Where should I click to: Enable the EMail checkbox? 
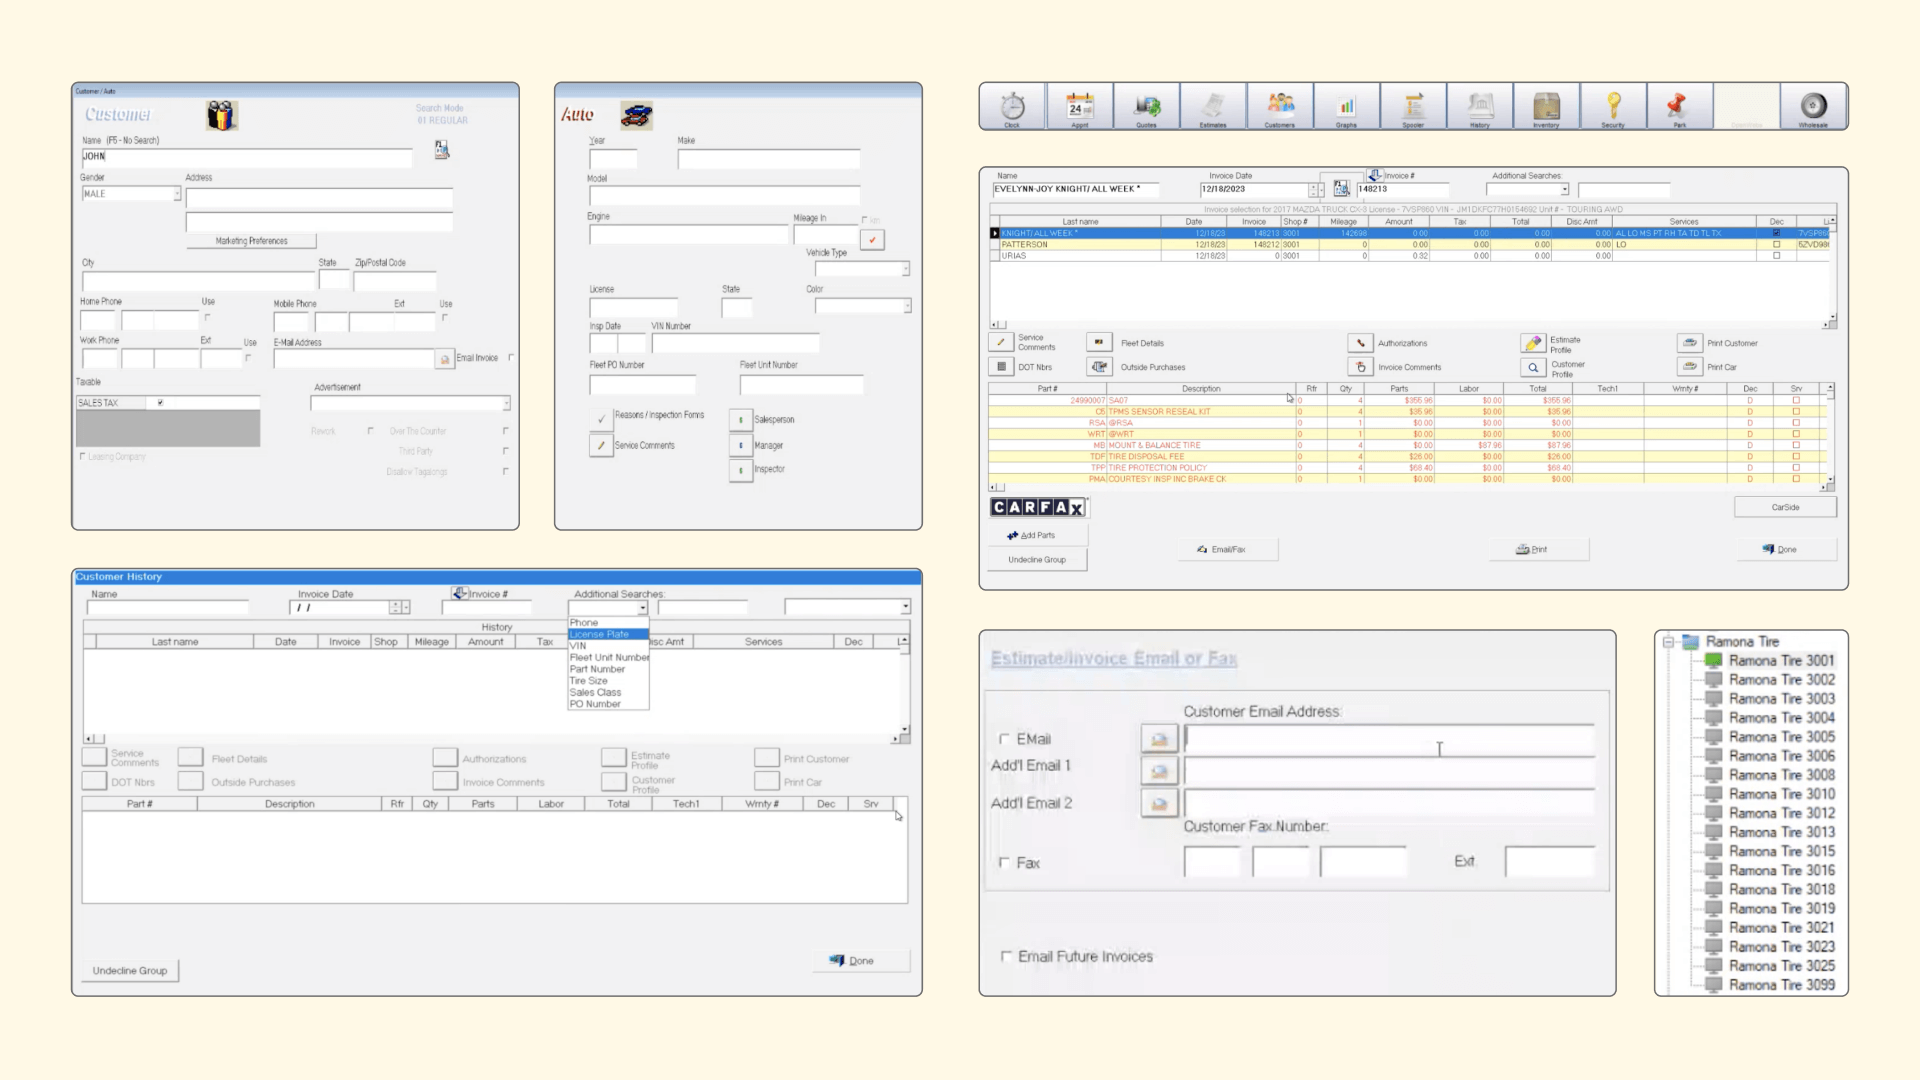[x=1004, y=739]
